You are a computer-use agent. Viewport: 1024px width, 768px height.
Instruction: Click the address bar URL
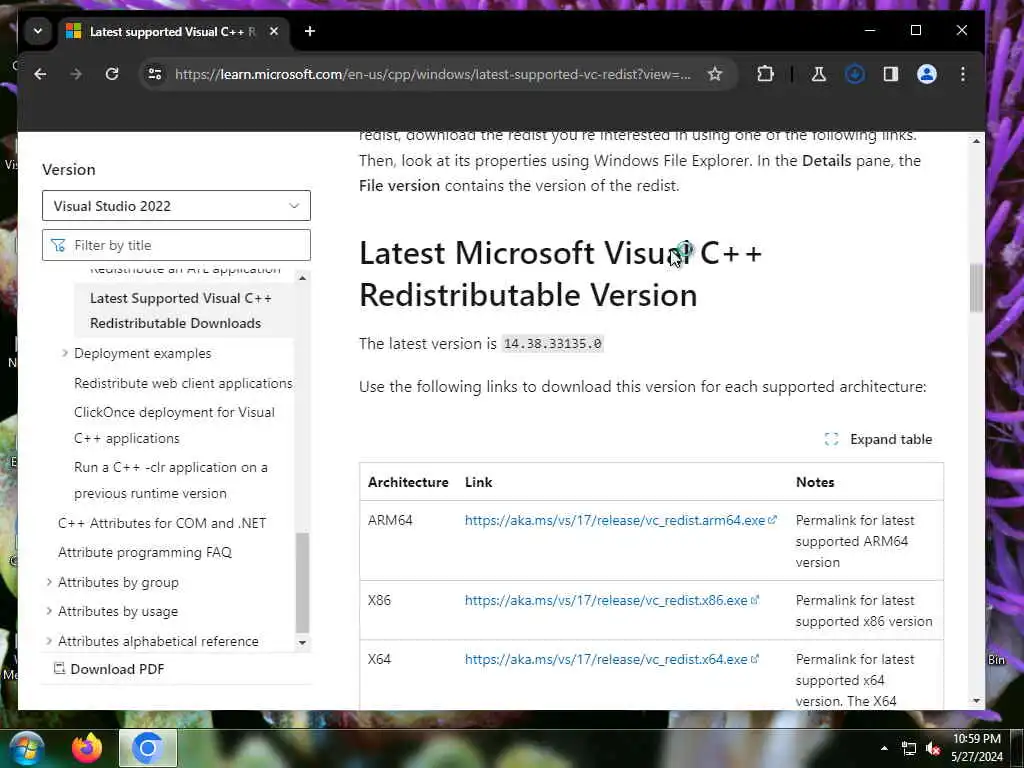(x=432, y=74)
